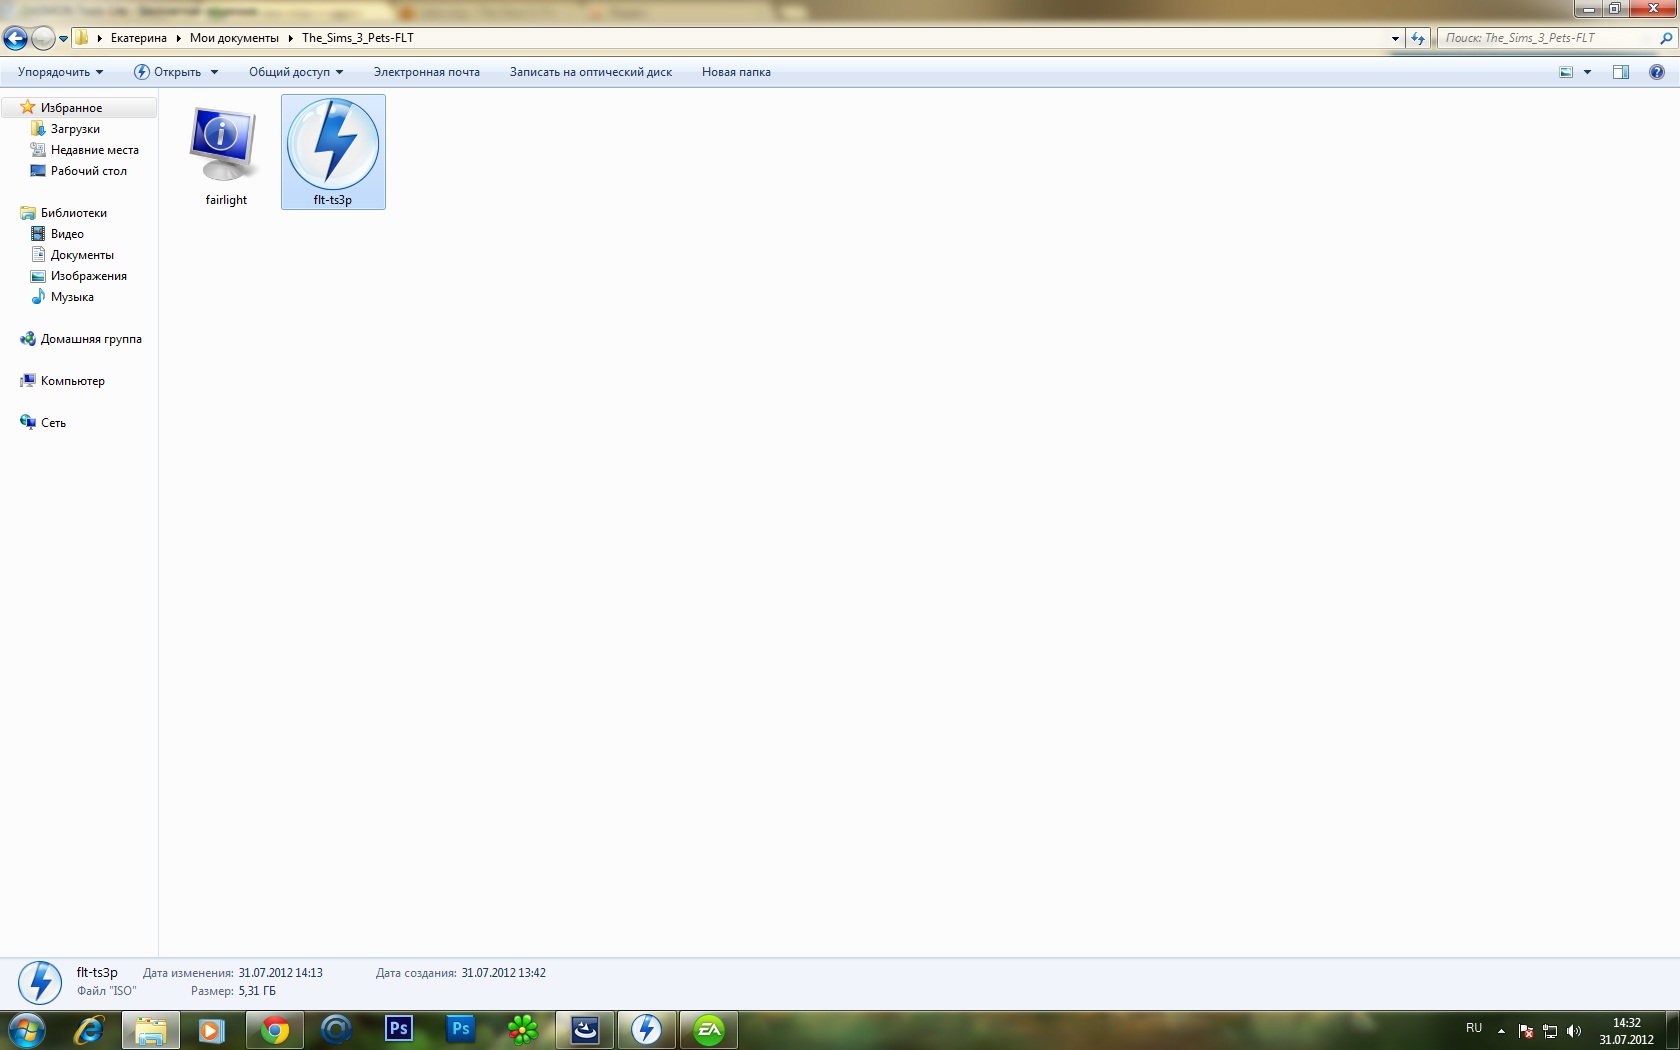Viewport: 1680px width, 1050px height.
Task: Select the flt-ts3p ISO file
Action: click(333, 150)
